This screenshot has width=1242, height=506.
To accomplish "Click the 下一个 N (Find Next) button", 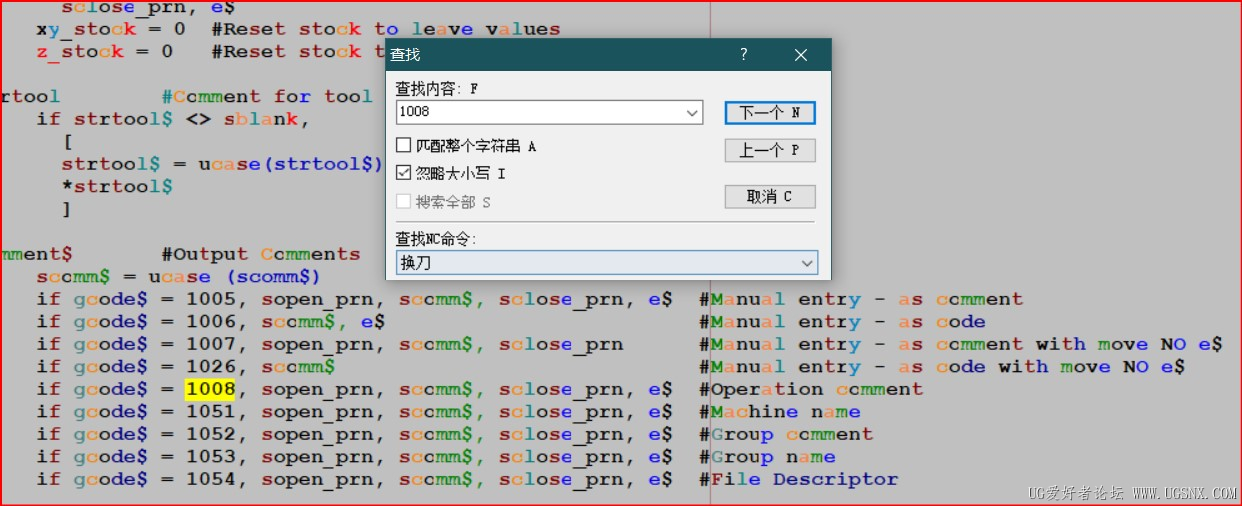I will coord(770,113).
